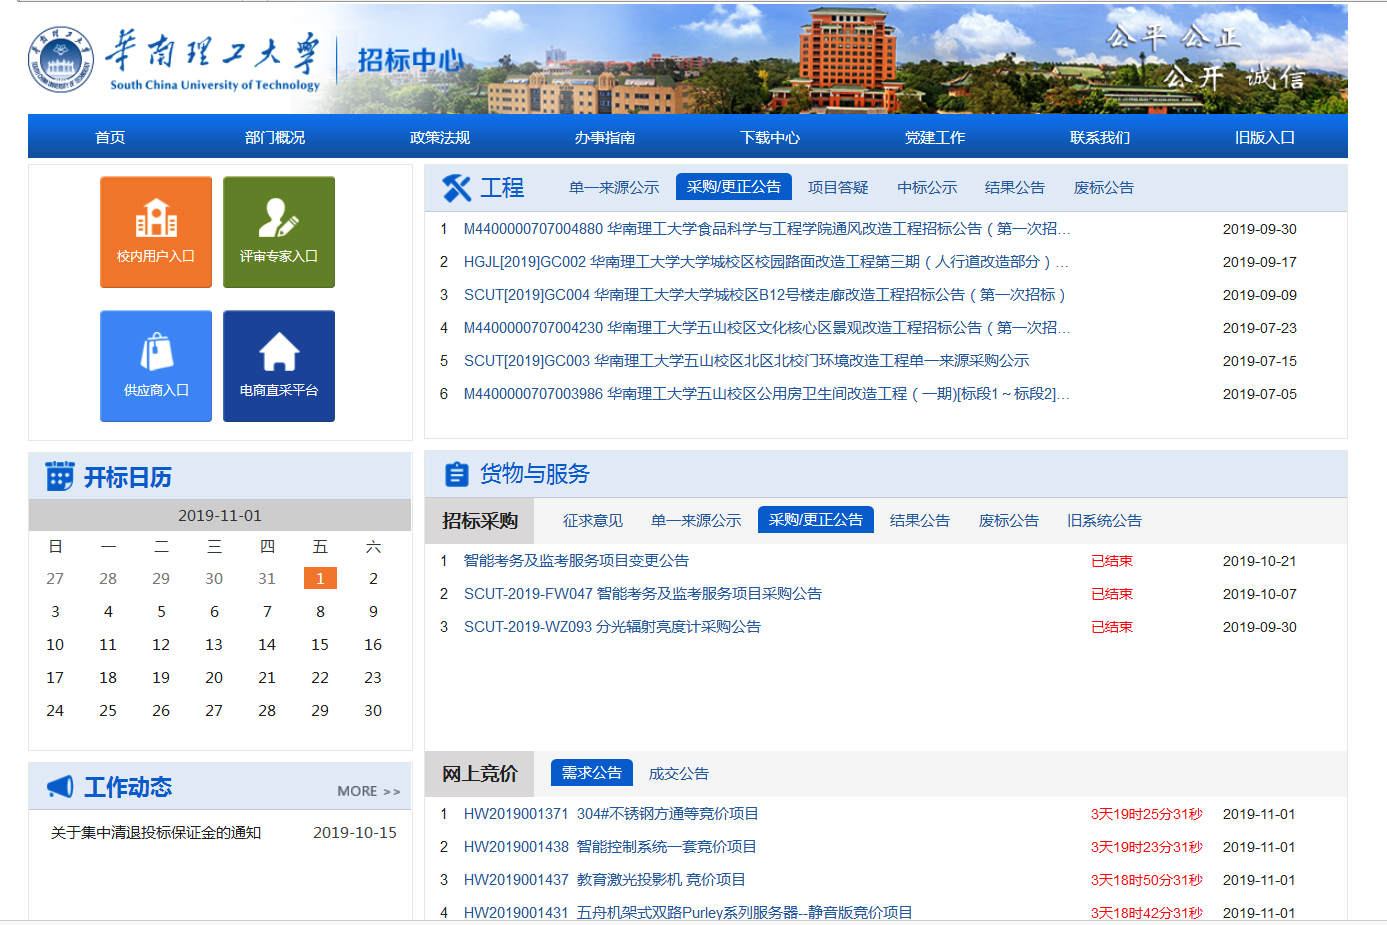Switch to 工程 单一来源公示 tab
This screenshot has height=925, width=1387.
[614, 187]
